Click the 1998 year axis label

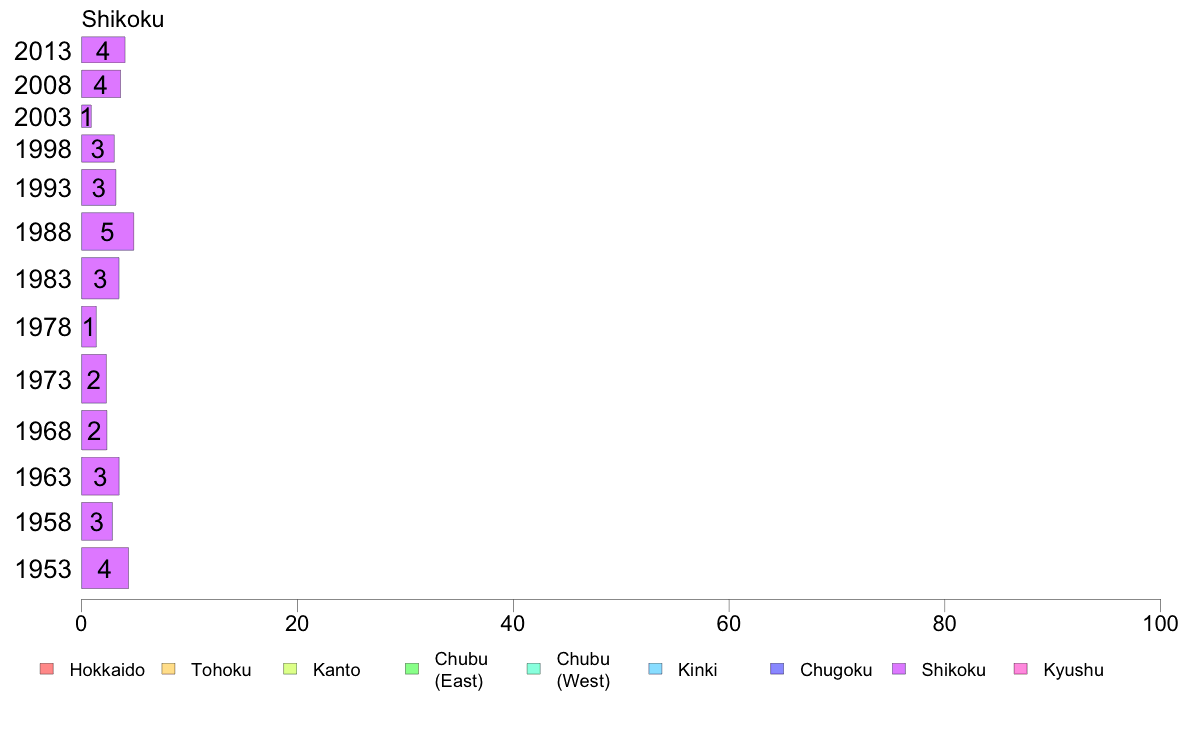coord(43,149)
